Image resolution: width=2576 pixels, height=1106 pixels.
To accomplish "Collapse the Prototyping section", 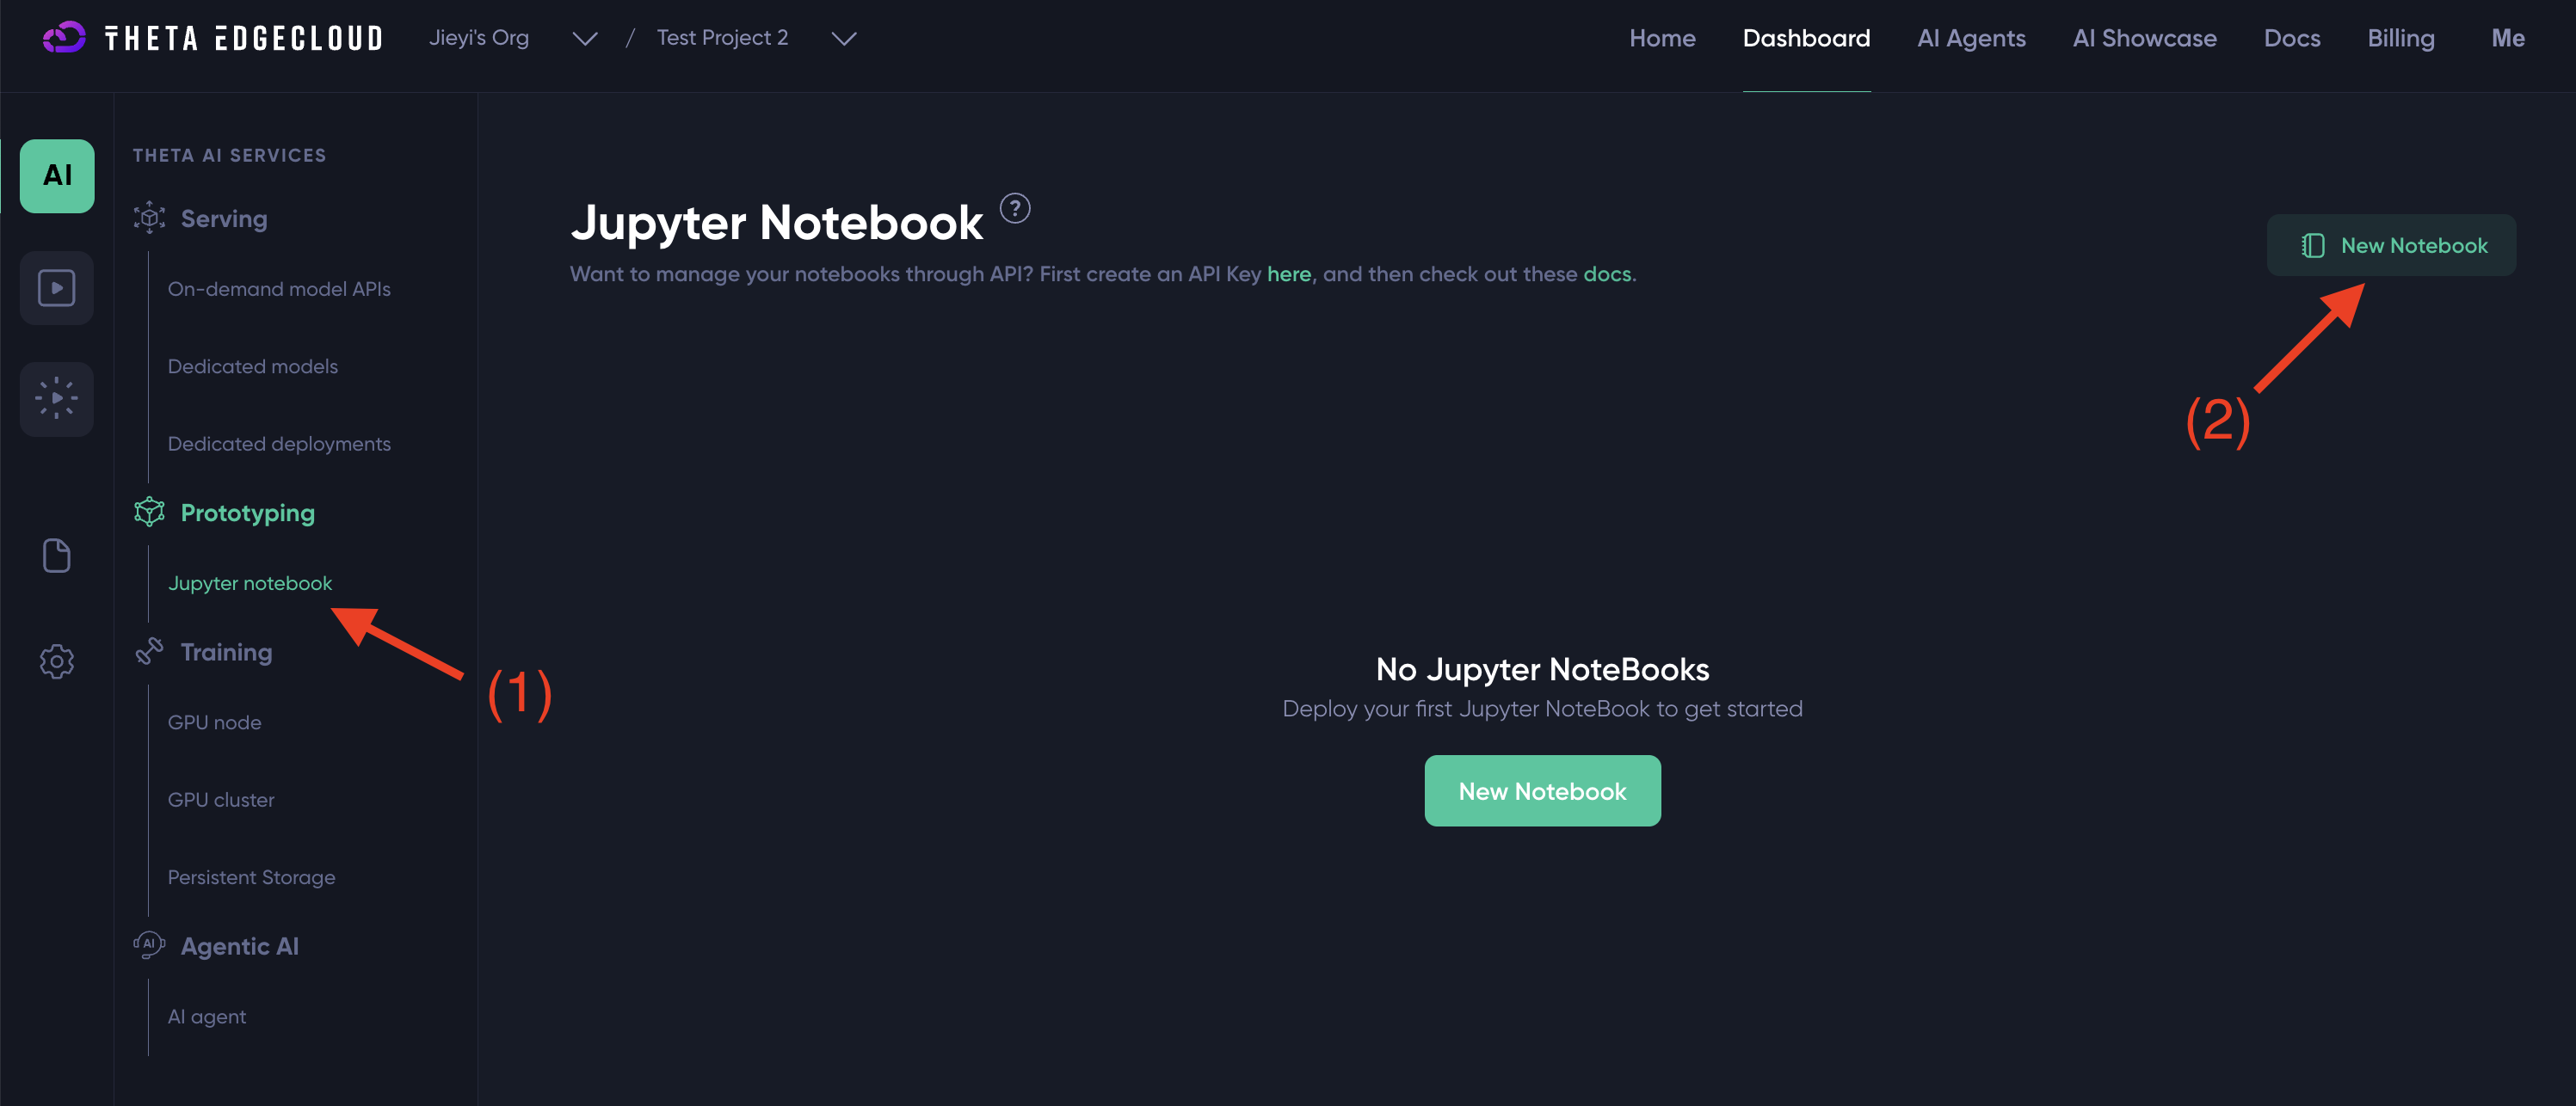I will 247,513.
